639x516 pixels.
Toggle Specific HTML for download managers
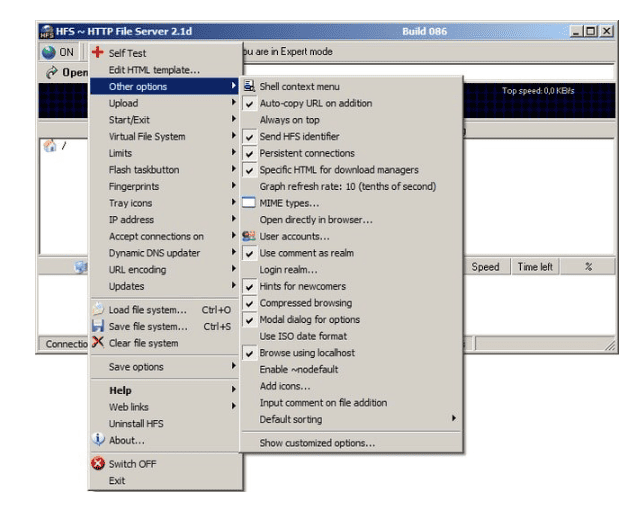tap(352, 170)
